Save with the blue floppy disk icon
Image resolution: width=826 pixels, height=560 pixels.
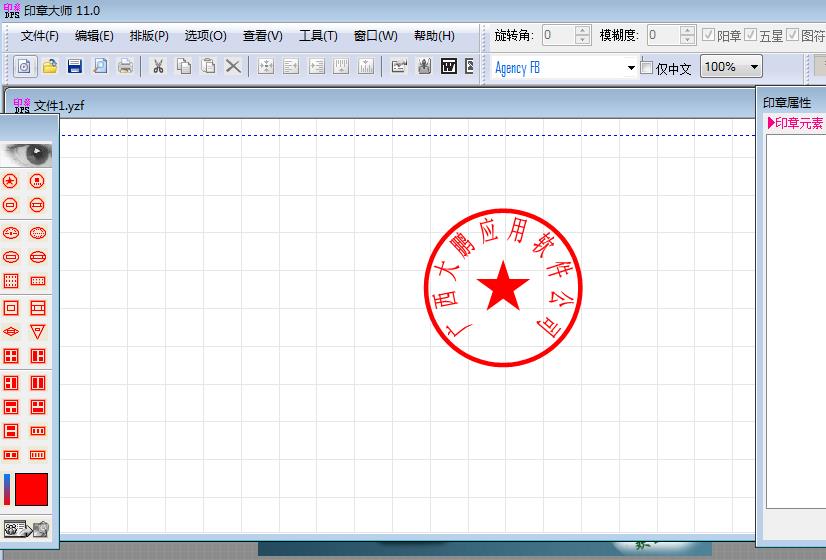(x=75, y=67)
